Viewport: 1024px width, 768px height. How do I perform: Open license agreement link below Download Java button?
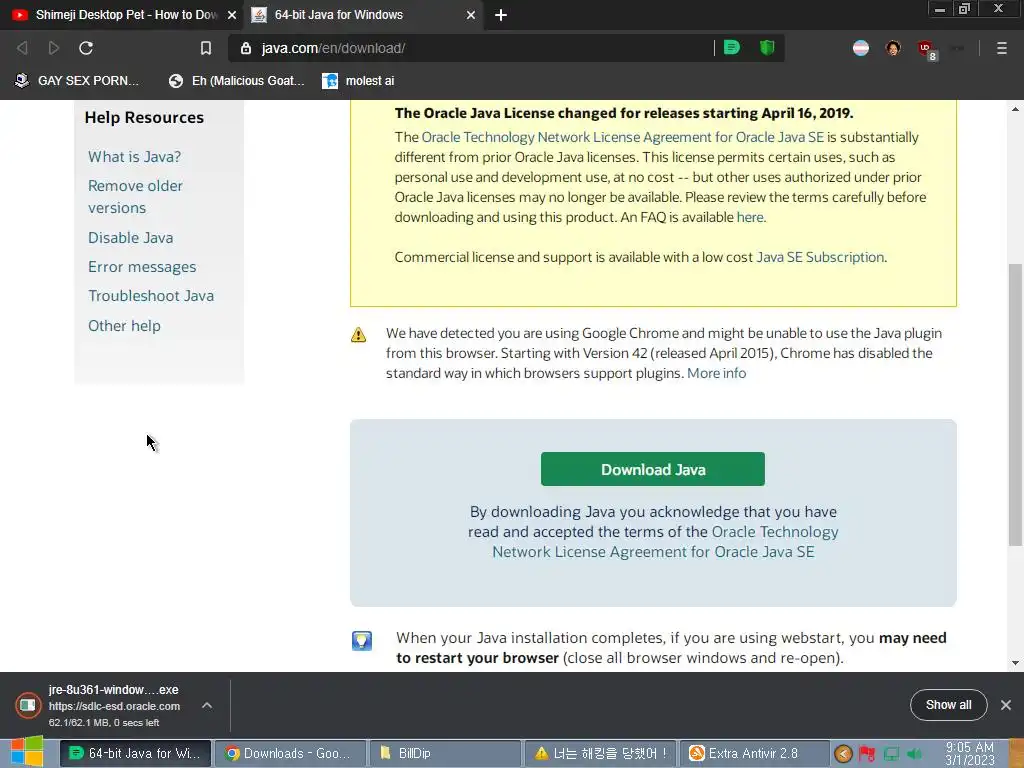pyautogui.click(x=653, y=542)
